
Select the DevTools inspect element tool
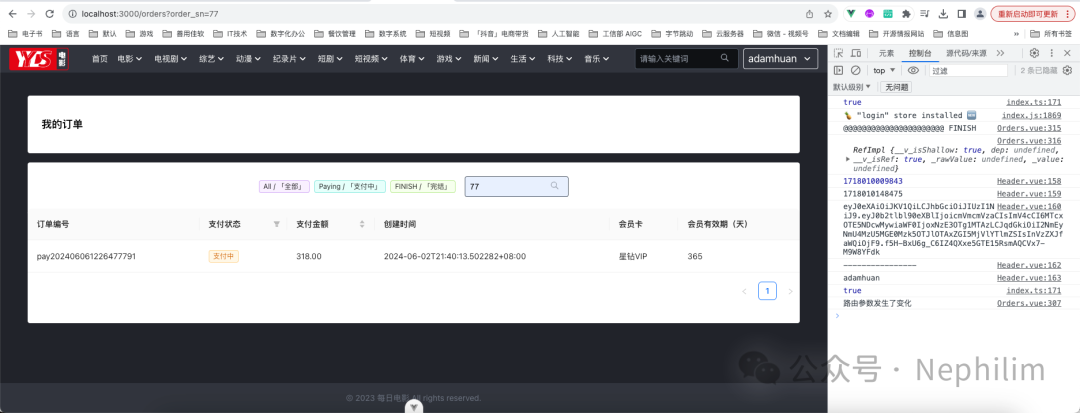(x=840, y=53)
